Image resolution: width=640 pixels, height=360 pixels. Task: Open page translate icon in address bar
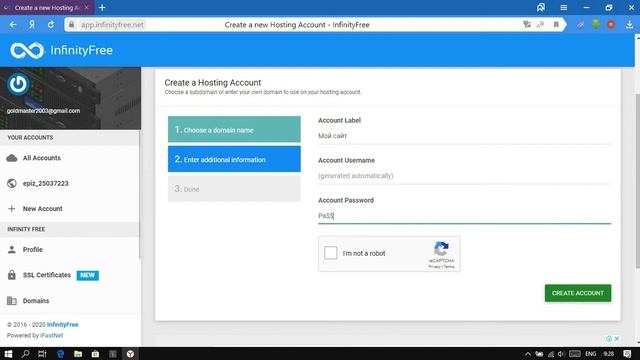tap(527, 24)
